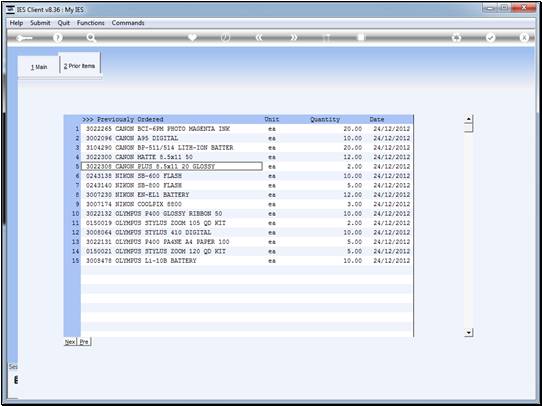
Task: Click the clock-like toolbar icon beside heart
Action: pos(225,38)
